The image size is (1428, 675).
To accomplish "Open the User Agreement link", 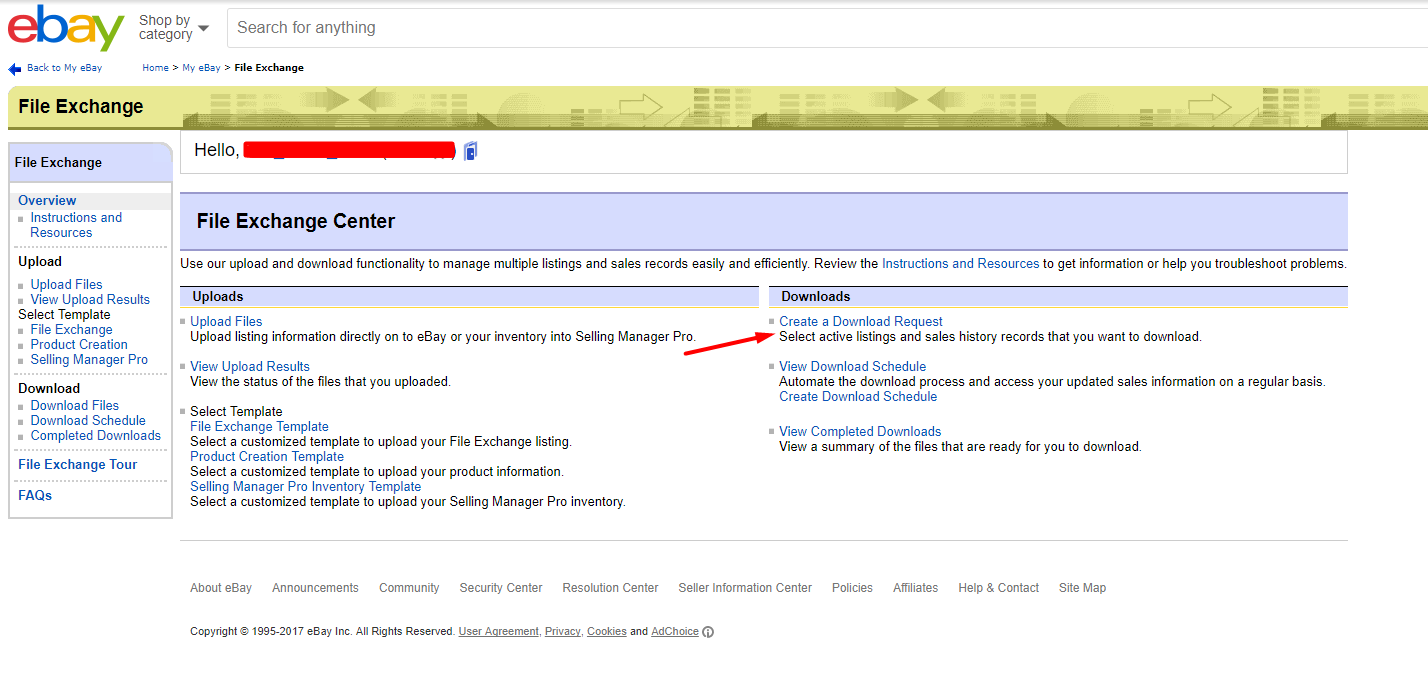I will click(x=498, y=632).
